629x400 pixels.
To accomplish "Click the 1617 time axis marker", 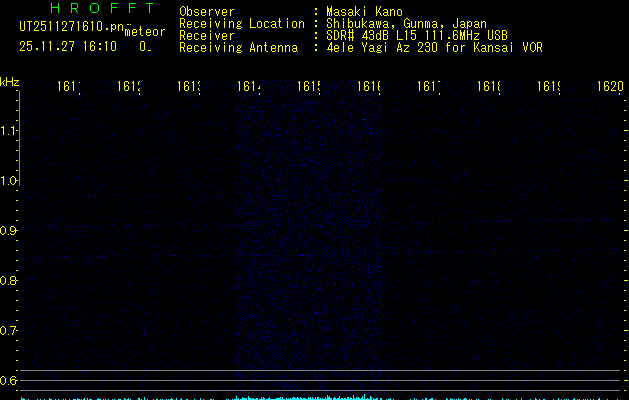I will coord(428,86).
